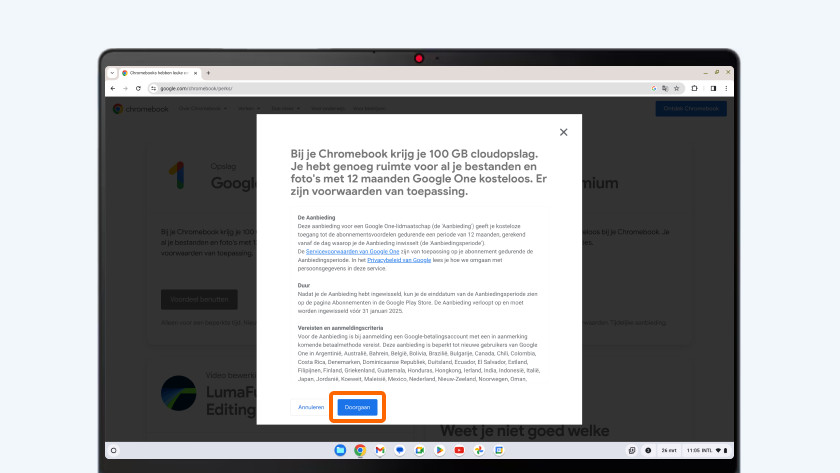Open Google Photos from the shelf

(x=479, y=451)
